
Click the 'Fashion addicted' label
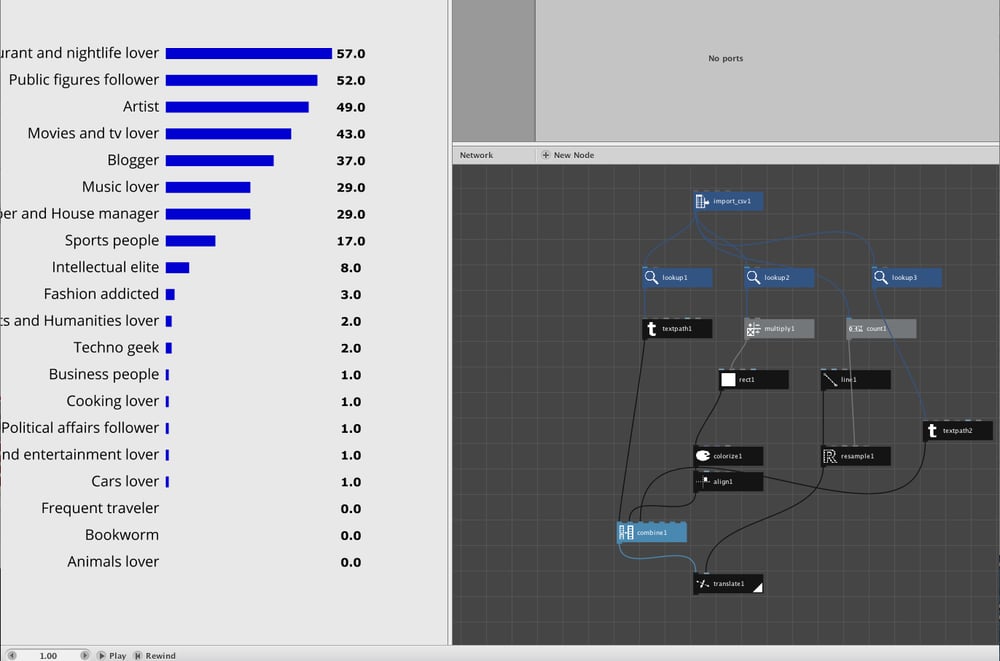(x=101, y=294)
